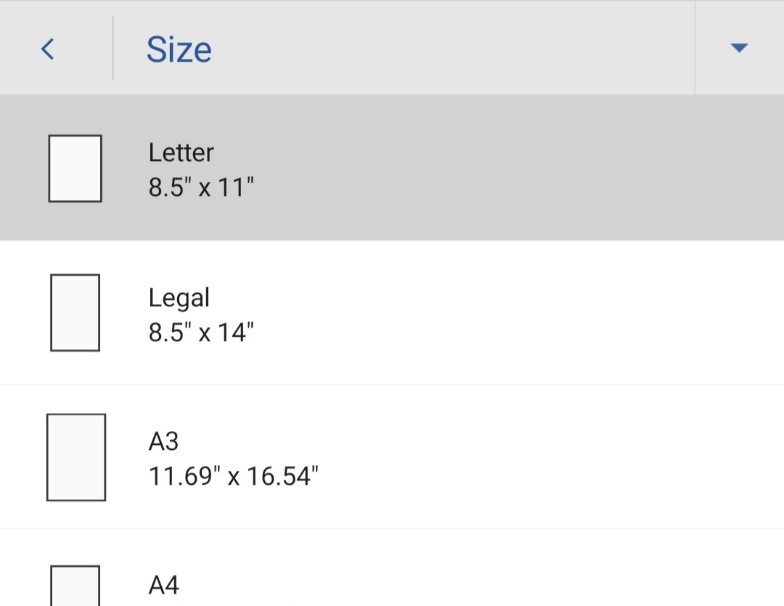The height and width of the screenshot is (606, 784).
Task: Click the Size header title
Action: [179, 49]
